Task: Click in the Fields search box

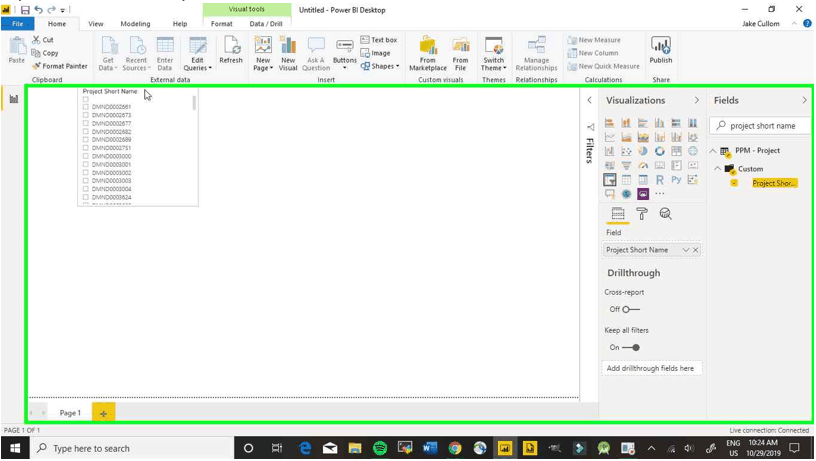Action: 760,125
